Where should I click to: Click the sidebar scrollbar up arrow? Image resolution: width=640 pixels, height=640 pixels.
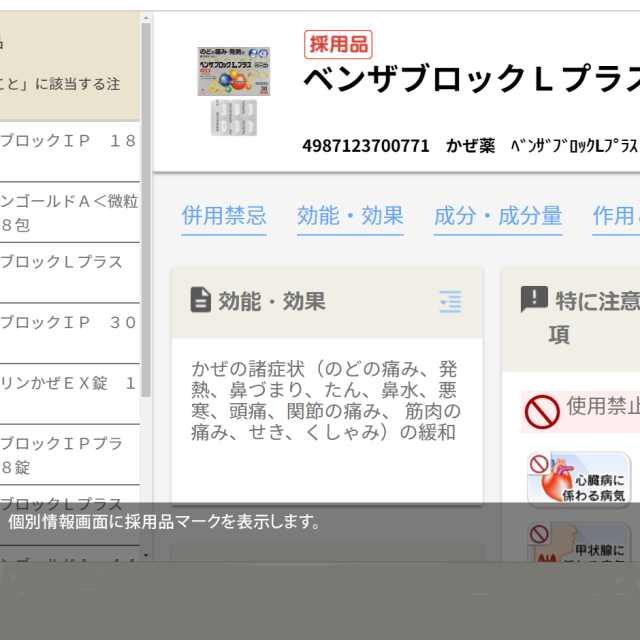pos(146,18)
